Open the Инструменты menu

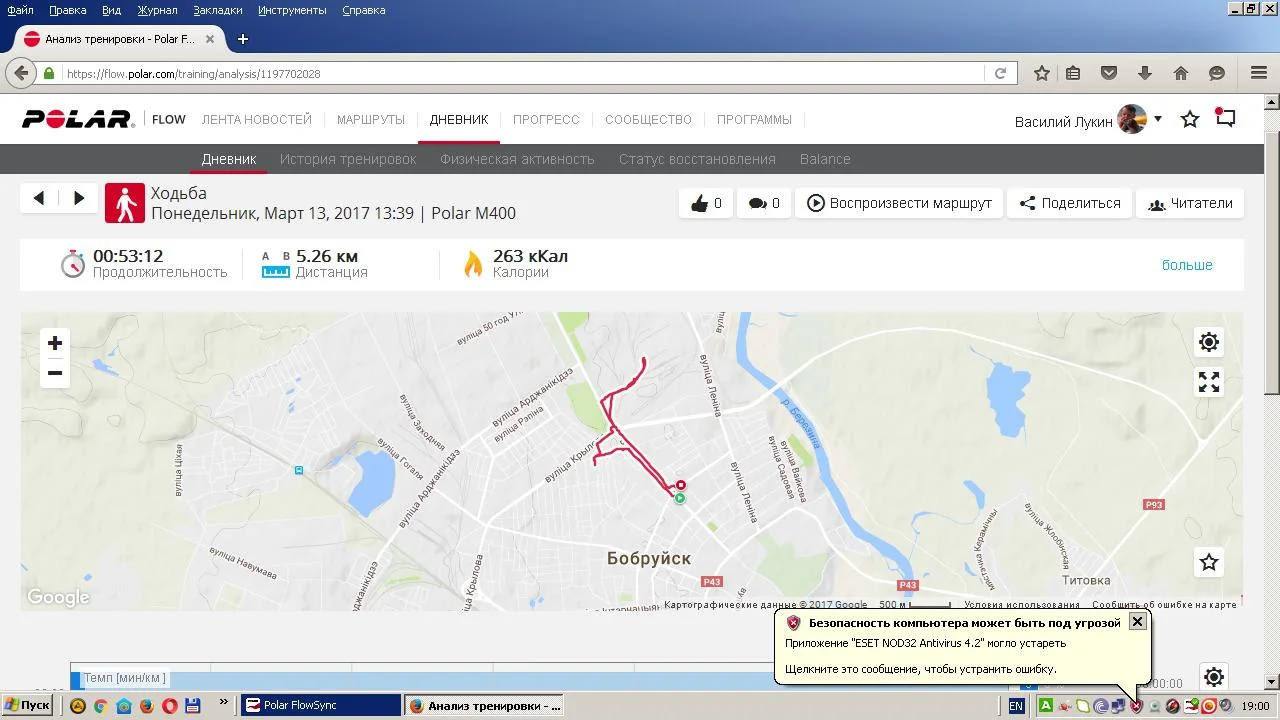click(x=292, y=10)
